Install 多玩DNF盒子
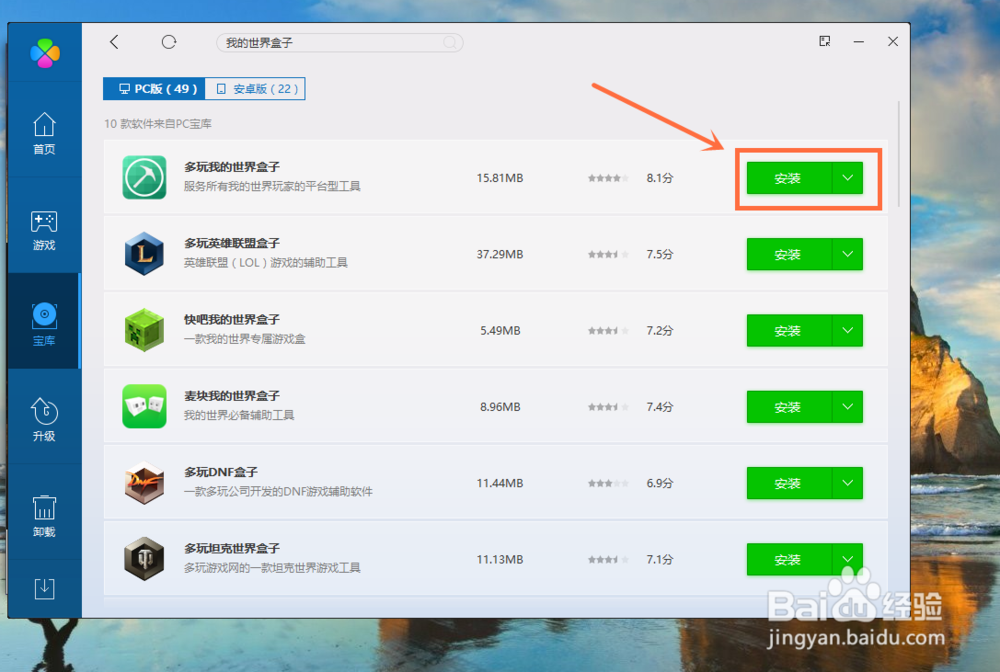 [789, 483]
